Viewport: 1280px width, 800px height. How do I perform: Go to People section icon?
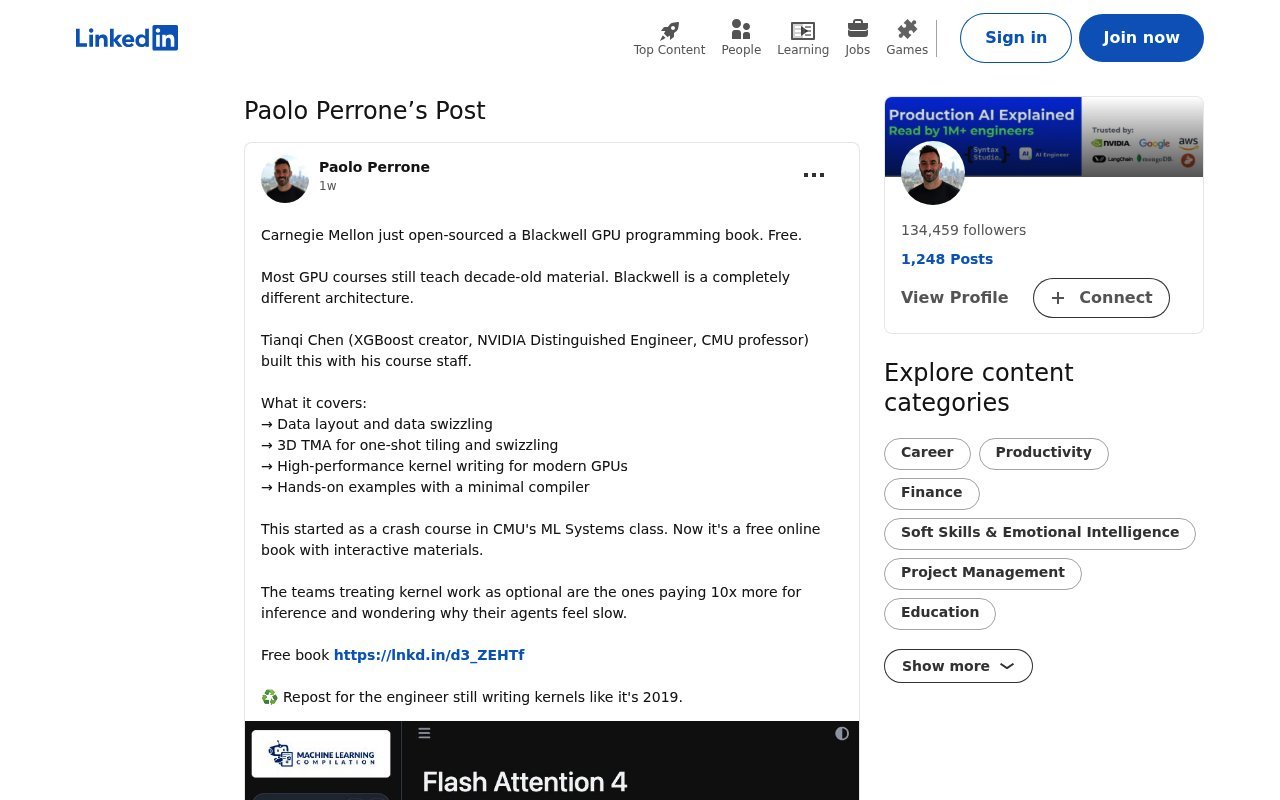(x=741, y=30)
